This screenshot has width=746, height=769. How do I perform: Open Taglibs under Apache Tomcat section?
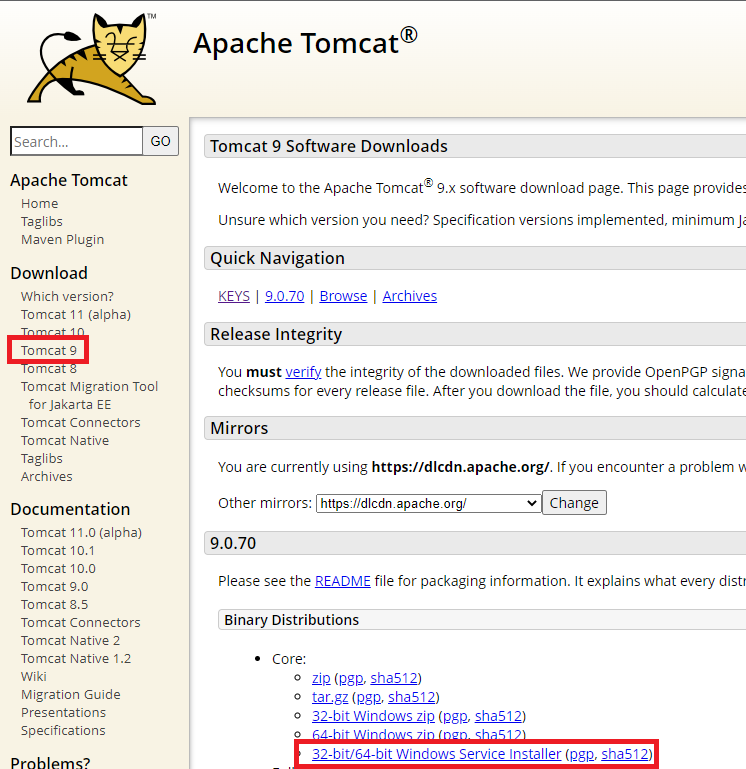(x=42, y=221)
